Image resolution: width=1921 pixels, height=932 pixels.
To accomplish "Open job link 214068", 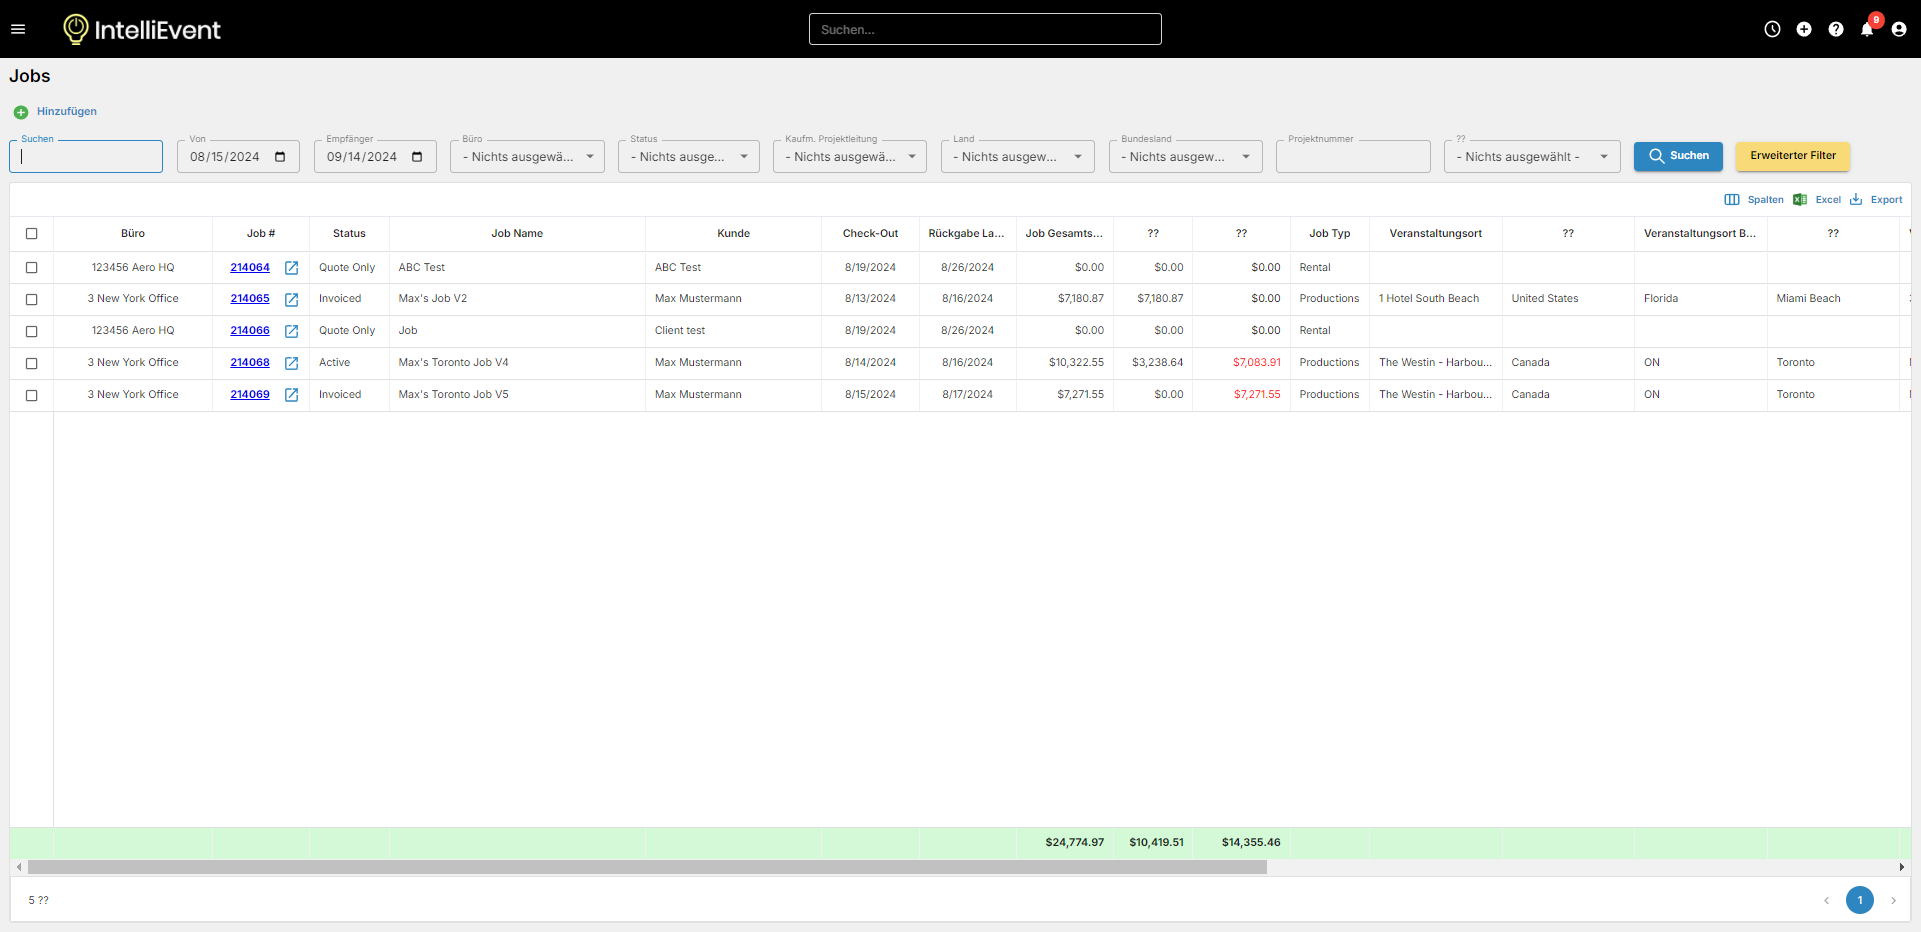I will [250, 363].
